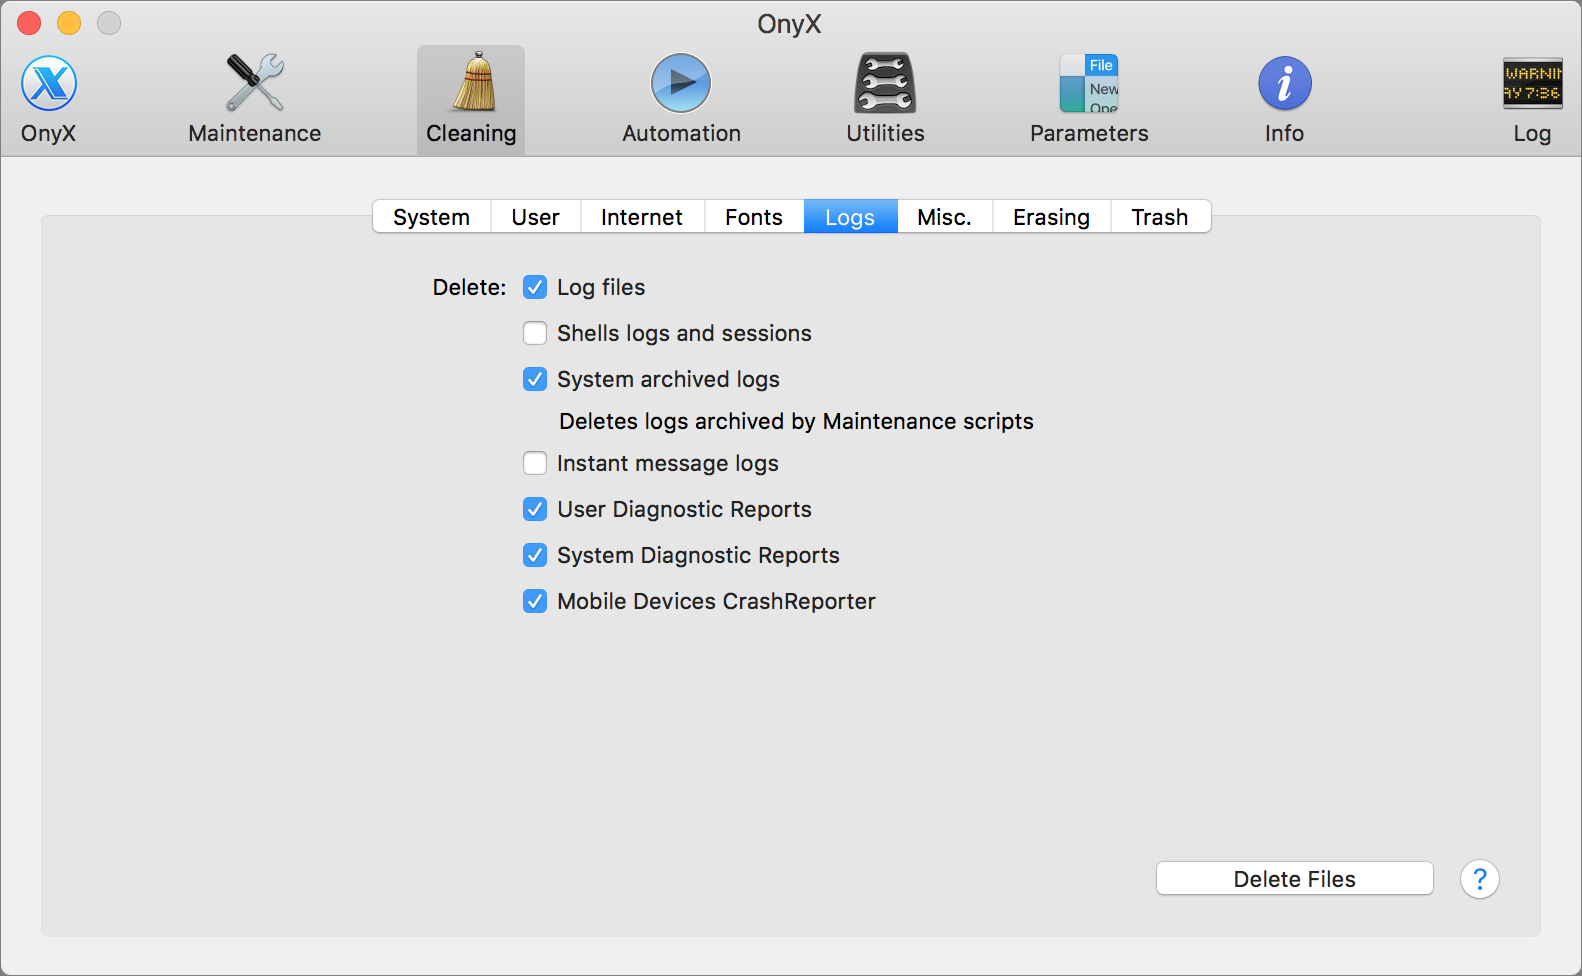Disable User Diagnostic Reports
This screenshot has height=976, width=1582.
[535, 509]
